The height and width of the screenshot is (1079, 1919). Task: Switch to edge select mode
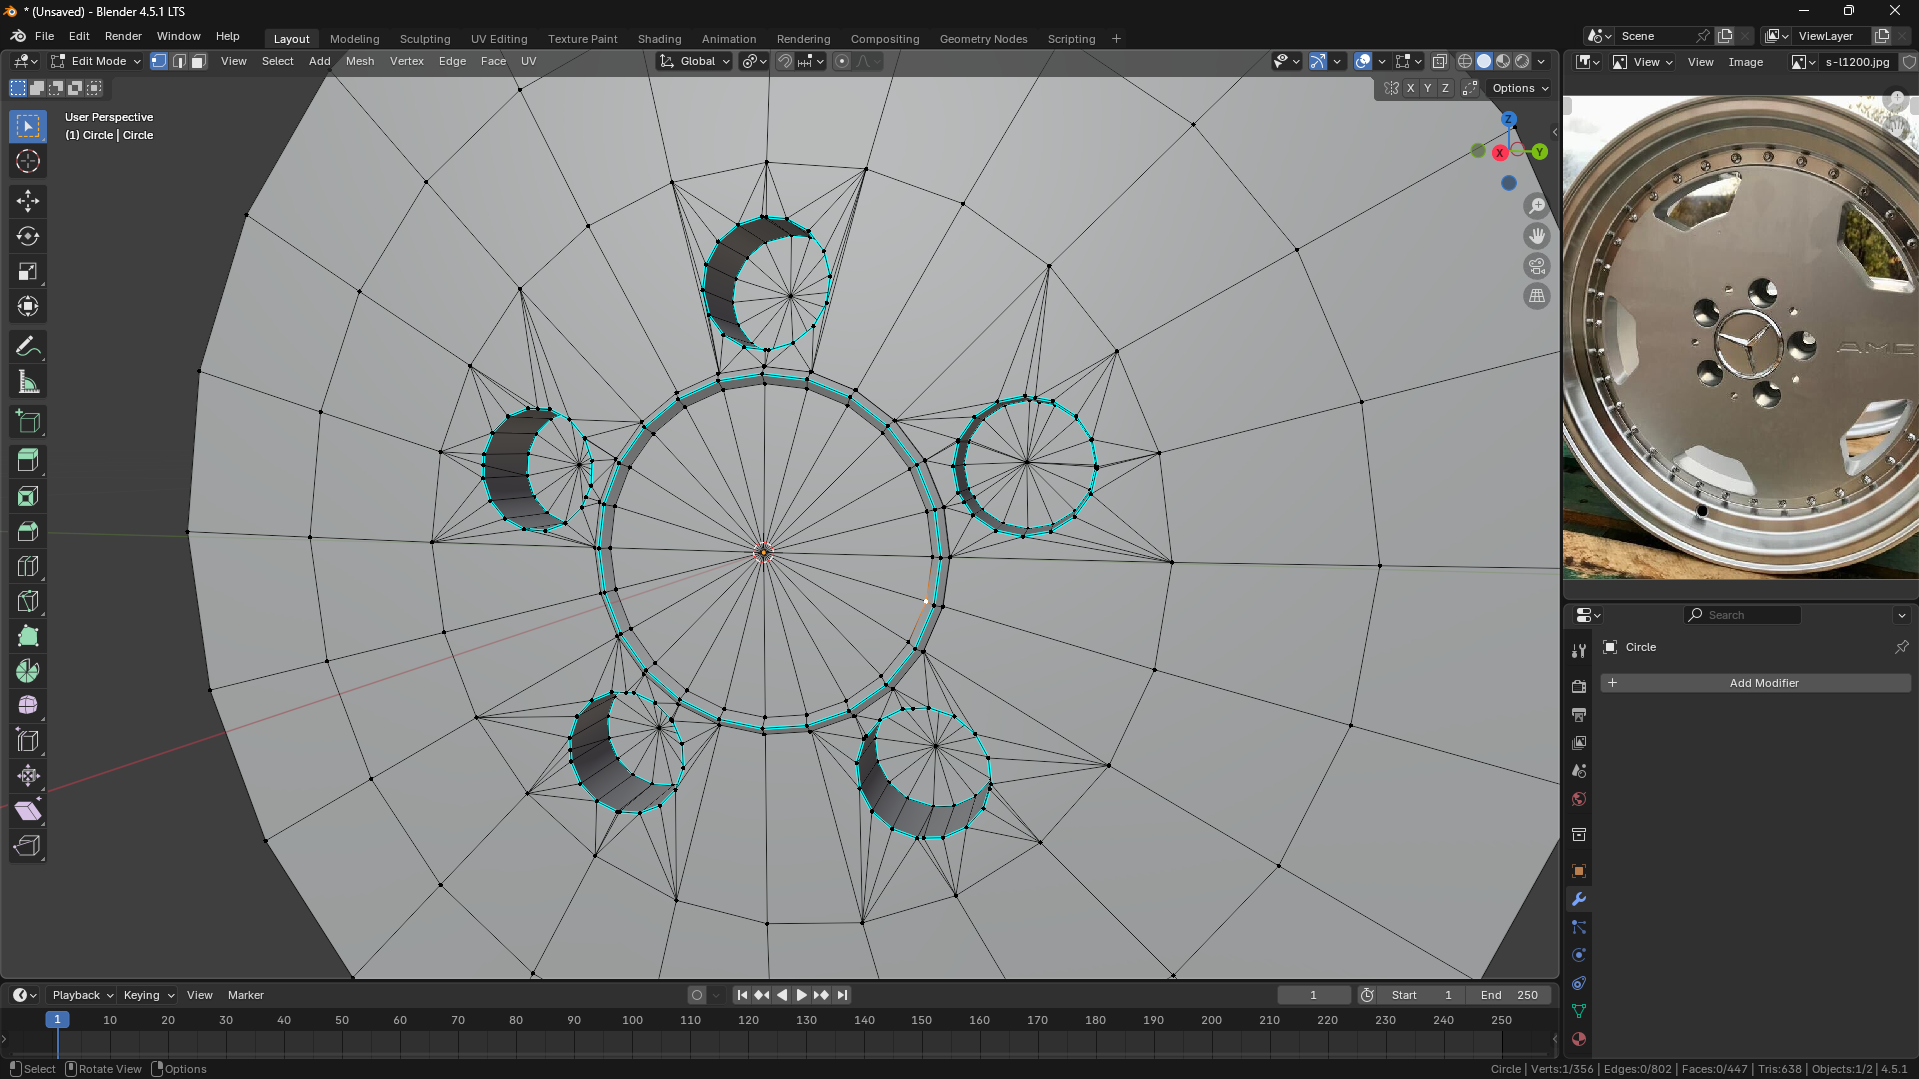pyautogui.click(x=179, y=61)
